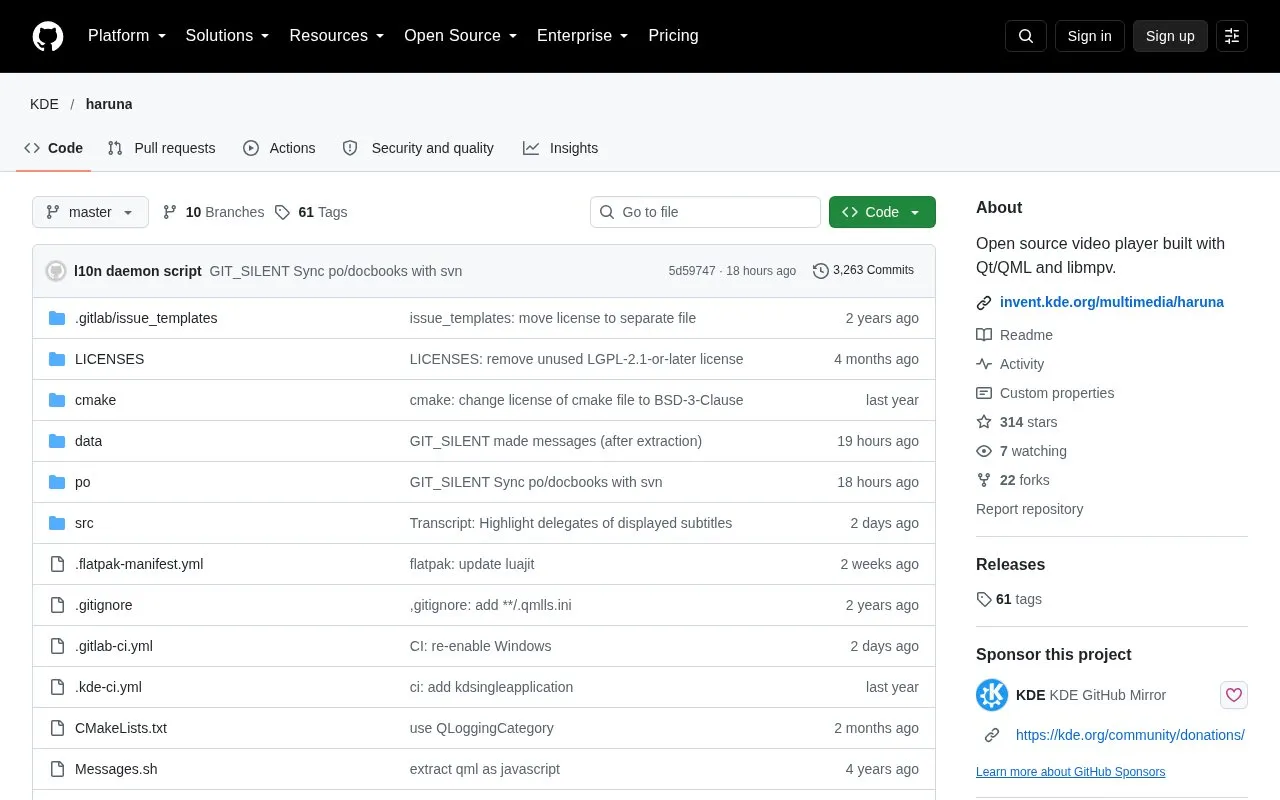
Task: Click the KDE owner breadcrumb
Action: pyautogui.click(x=44, y=104)
